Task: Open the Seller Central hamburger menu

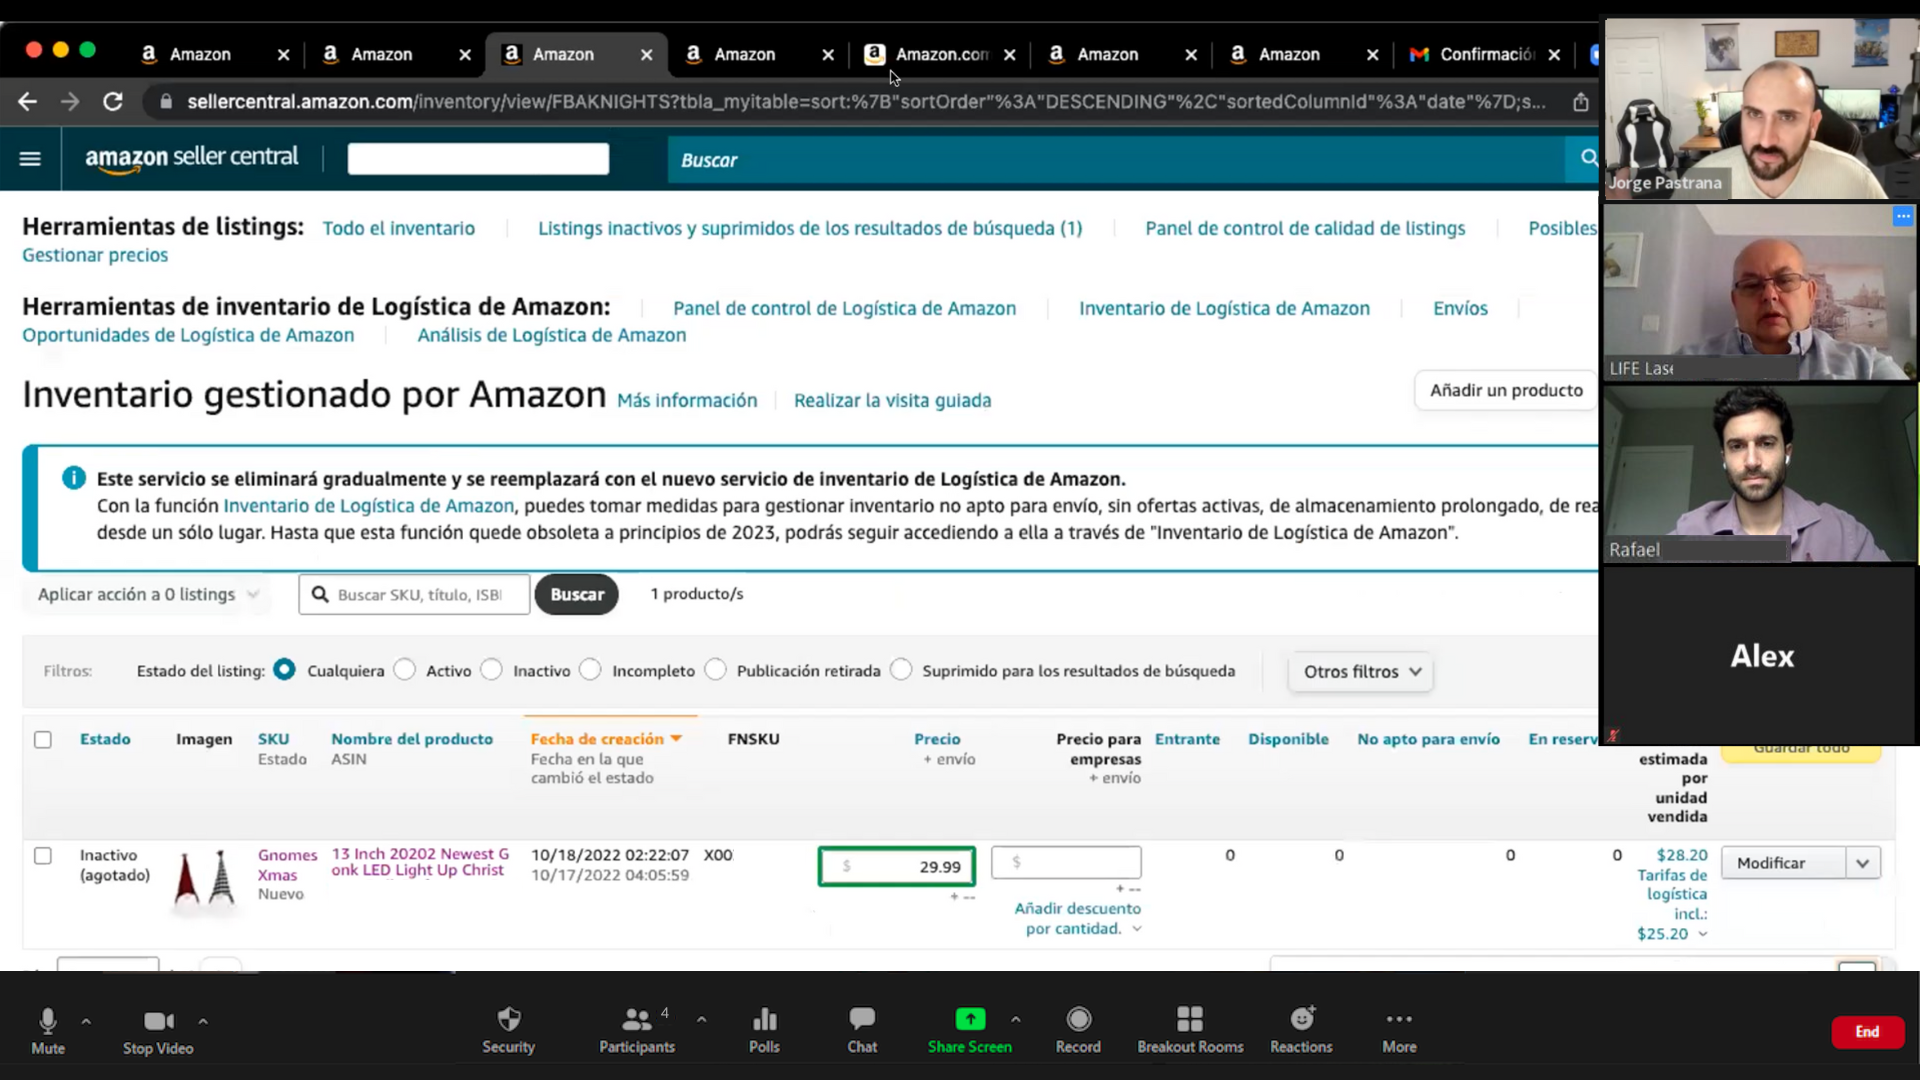Action: [30, 158]
